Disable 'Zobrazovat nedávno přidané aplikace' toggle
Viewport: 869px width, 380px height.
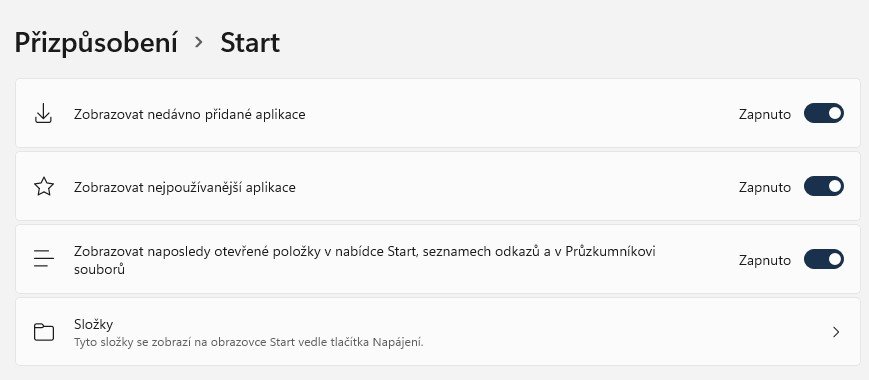[824, 114]
